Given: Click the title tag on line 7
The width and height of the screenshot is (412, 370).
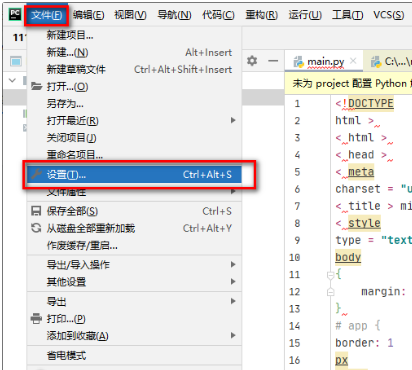Looking at the screenshot, I should point(364,206).
